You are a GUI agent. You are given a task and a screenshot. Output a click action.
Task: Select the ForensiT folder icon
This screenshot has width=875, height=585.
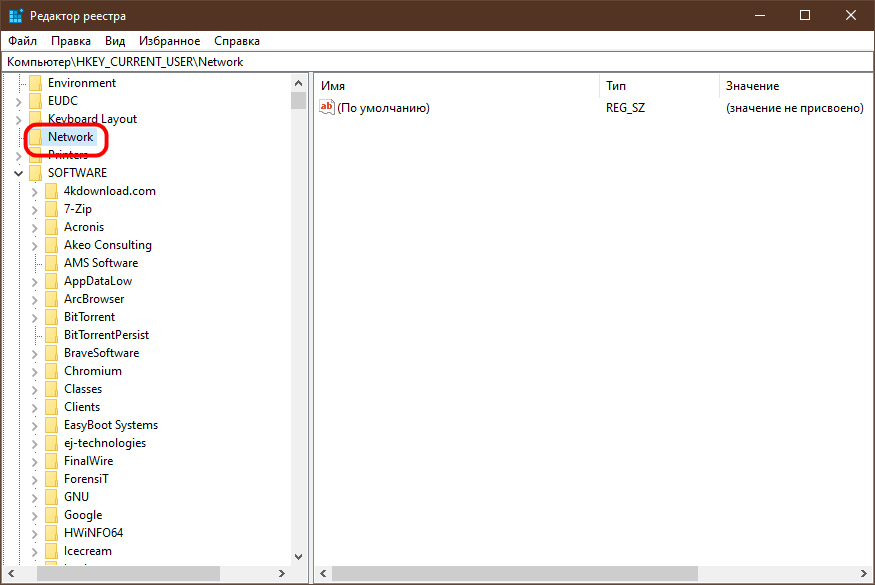coord(51,479)
